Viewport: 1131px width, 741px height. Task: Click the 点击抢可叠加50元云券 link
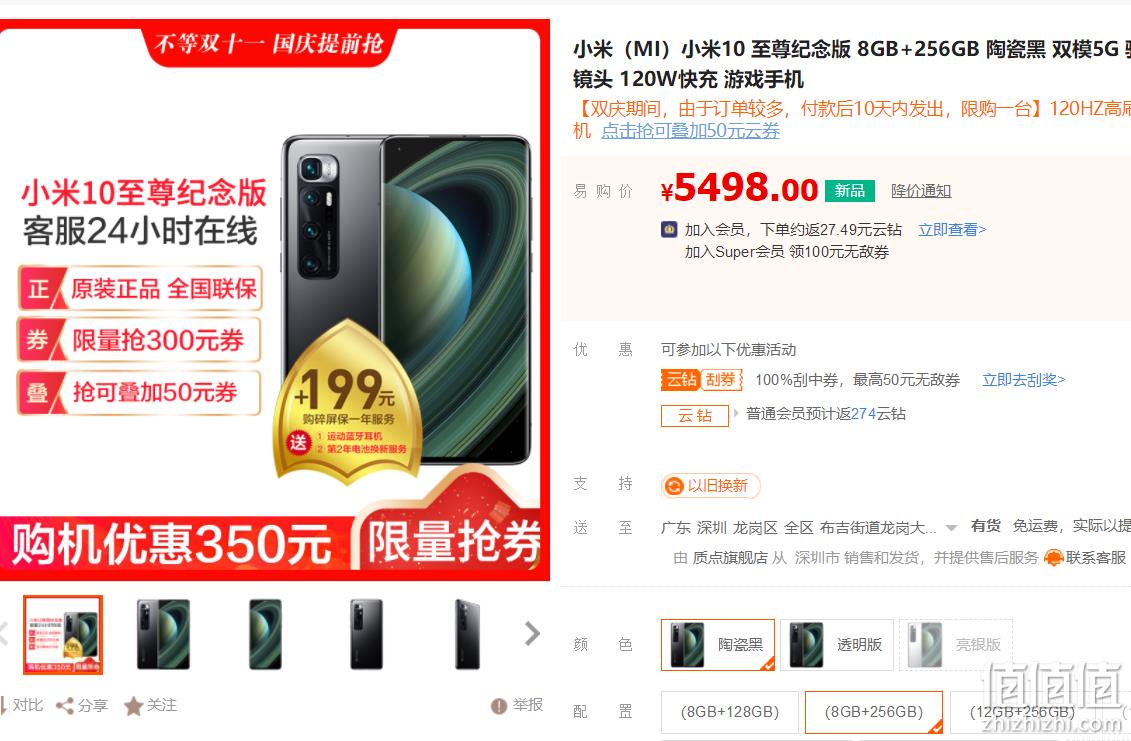coord(690,131)
